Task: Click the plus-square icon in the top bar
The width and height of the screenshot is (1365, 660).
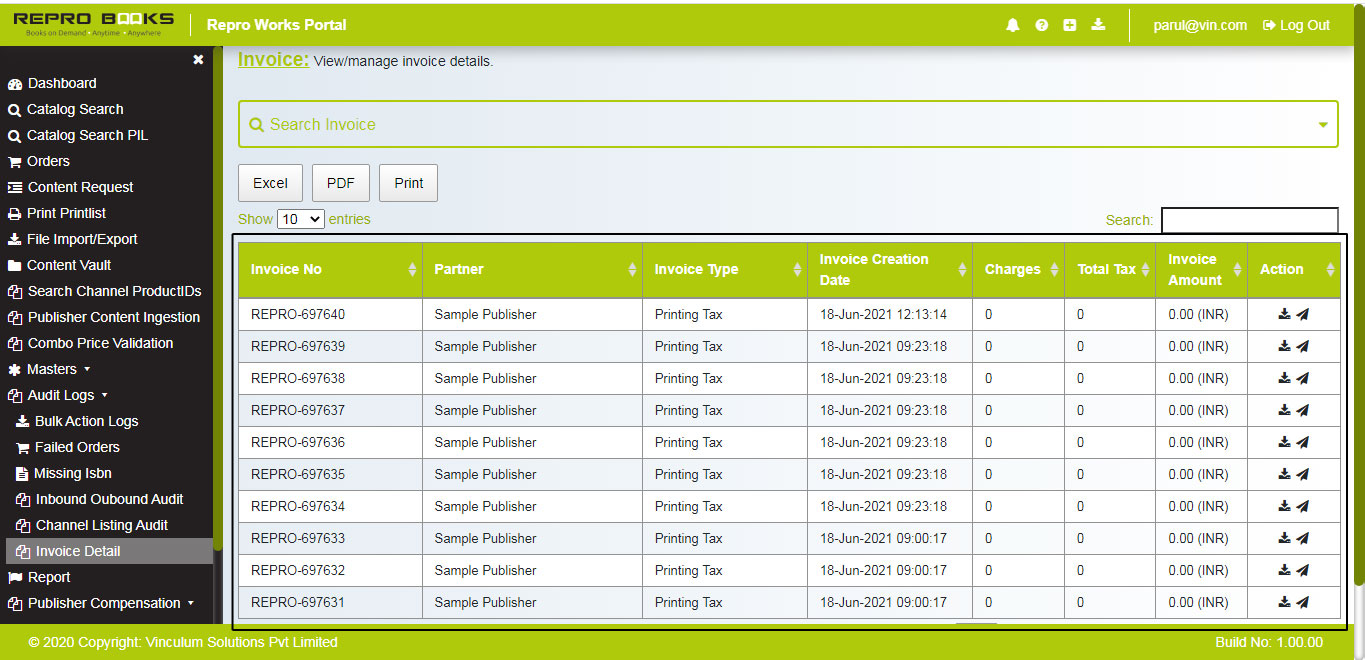Action: click(1069, 25)
